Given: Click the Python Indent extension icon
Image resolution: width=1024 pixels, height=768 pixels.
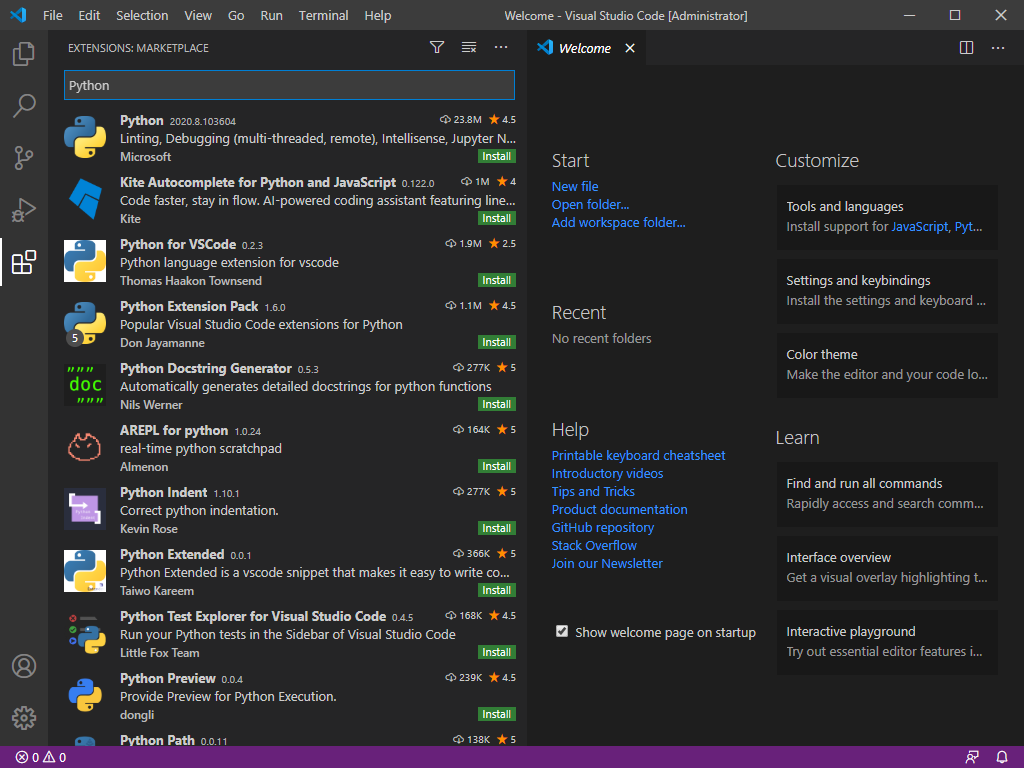Looking at the screenshot, I should [85, 509].
